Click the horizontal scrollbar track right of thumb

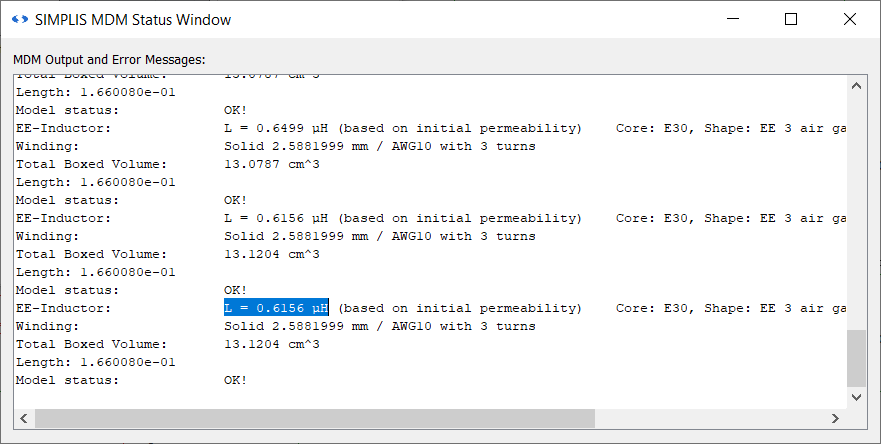point(710,418)
